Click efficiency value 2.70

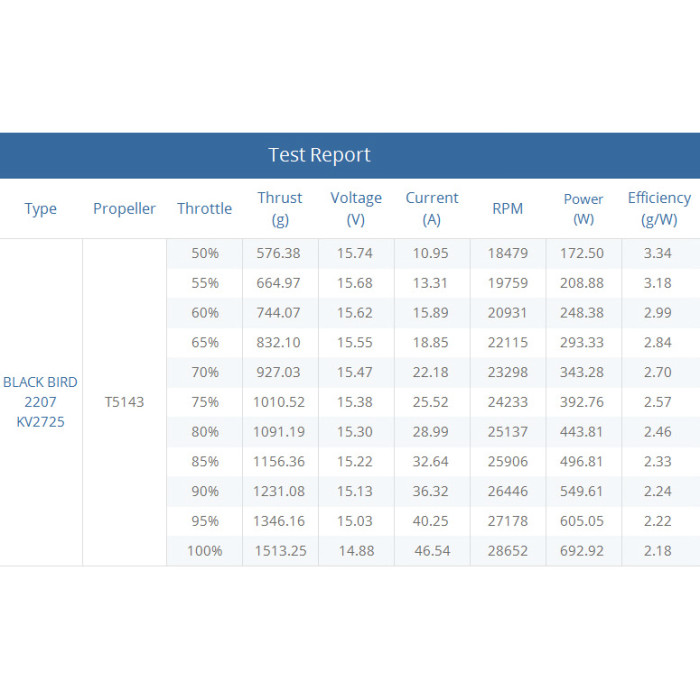658,372
